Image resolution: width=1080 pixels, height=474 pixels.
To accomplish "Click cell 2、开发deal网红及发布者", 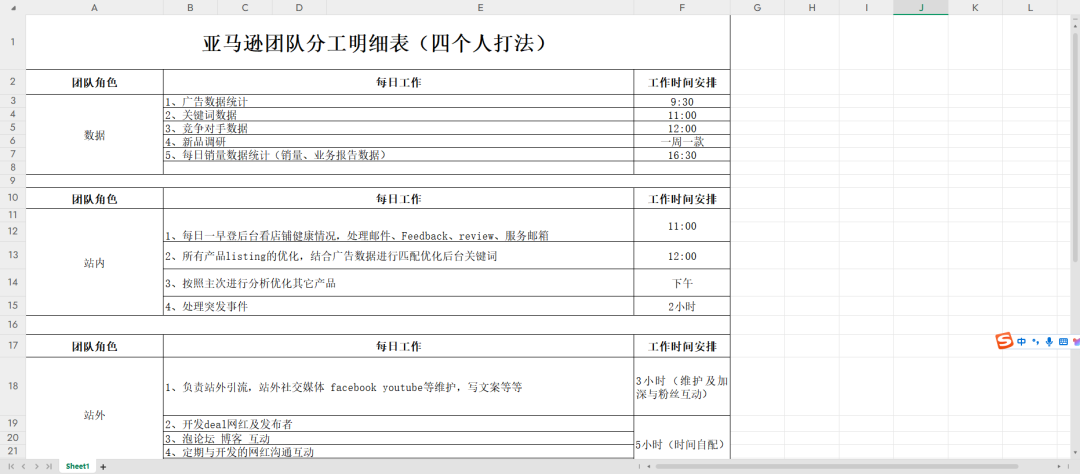I will [399, 423].
